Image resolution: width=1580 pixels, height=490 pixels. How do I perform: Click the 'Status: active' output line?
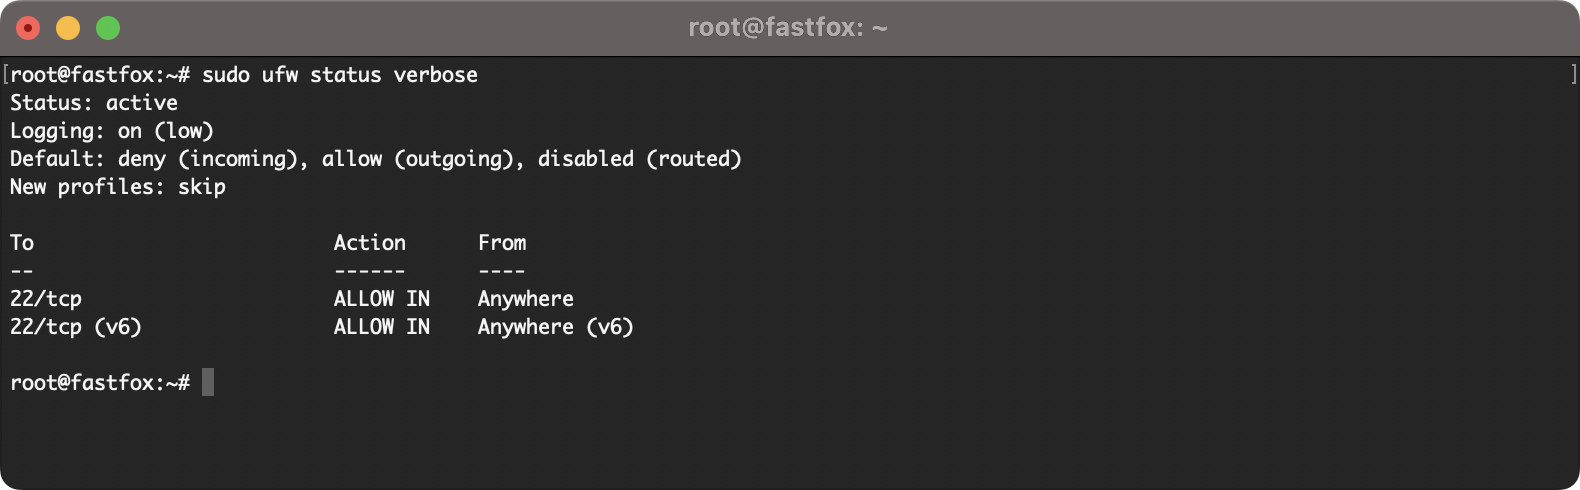[94, 103]
